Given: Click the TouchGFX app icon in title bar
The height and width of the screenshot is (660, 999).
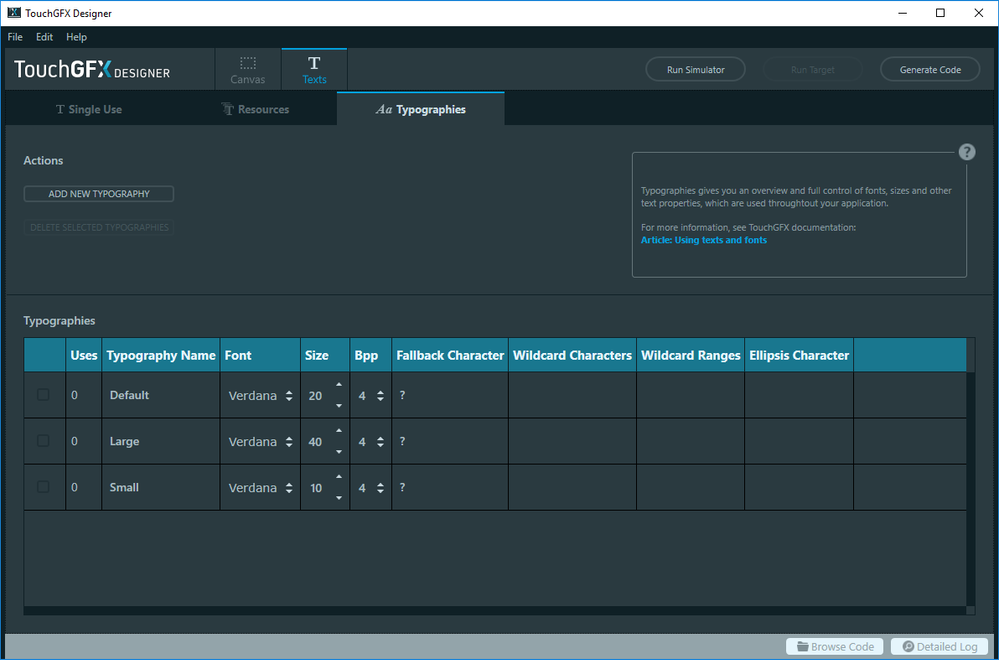Looking at the screenshot, I should click(x=14, y=13).
